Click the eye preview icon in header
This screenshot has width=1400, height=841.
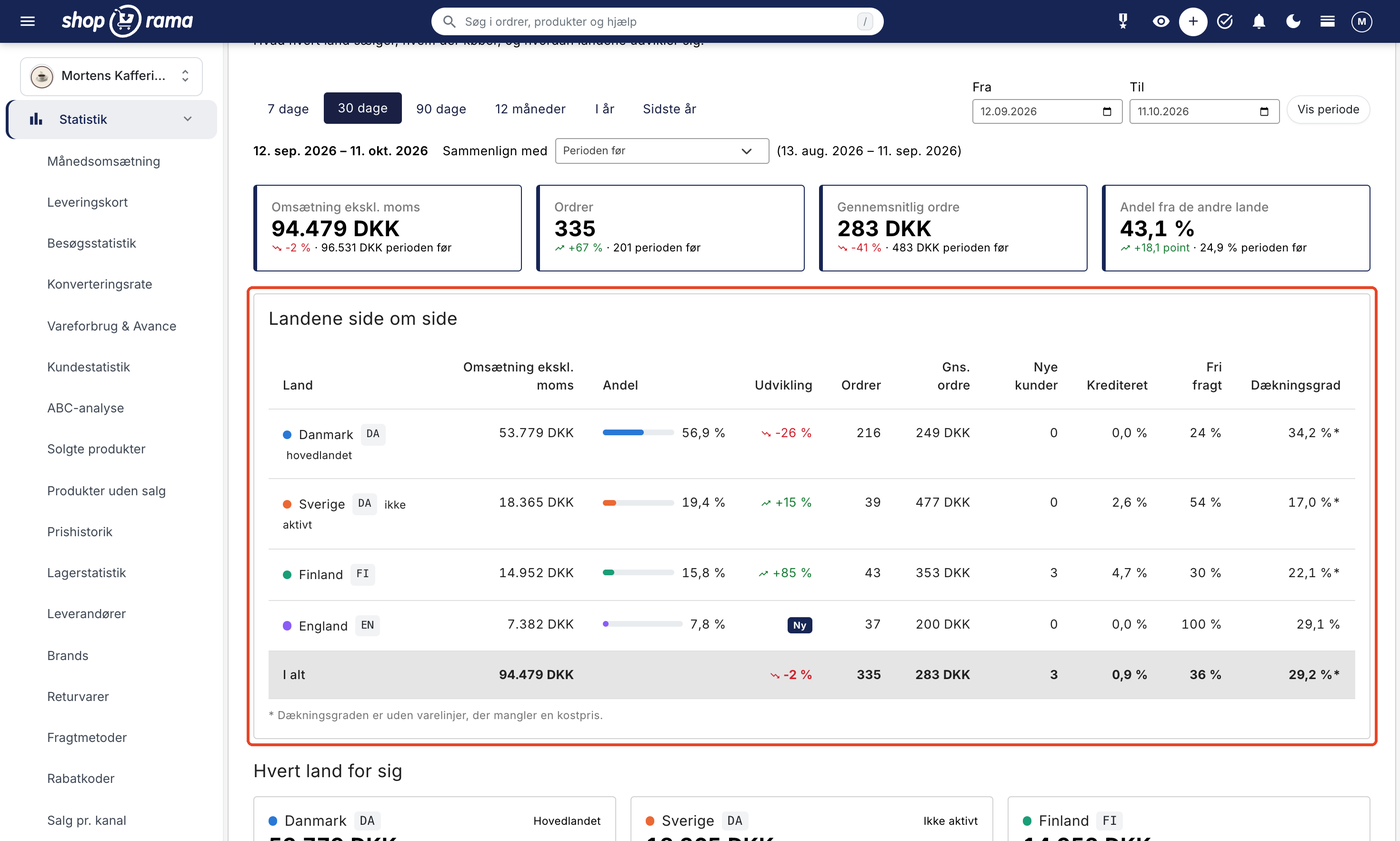[x=1160, y=21]
